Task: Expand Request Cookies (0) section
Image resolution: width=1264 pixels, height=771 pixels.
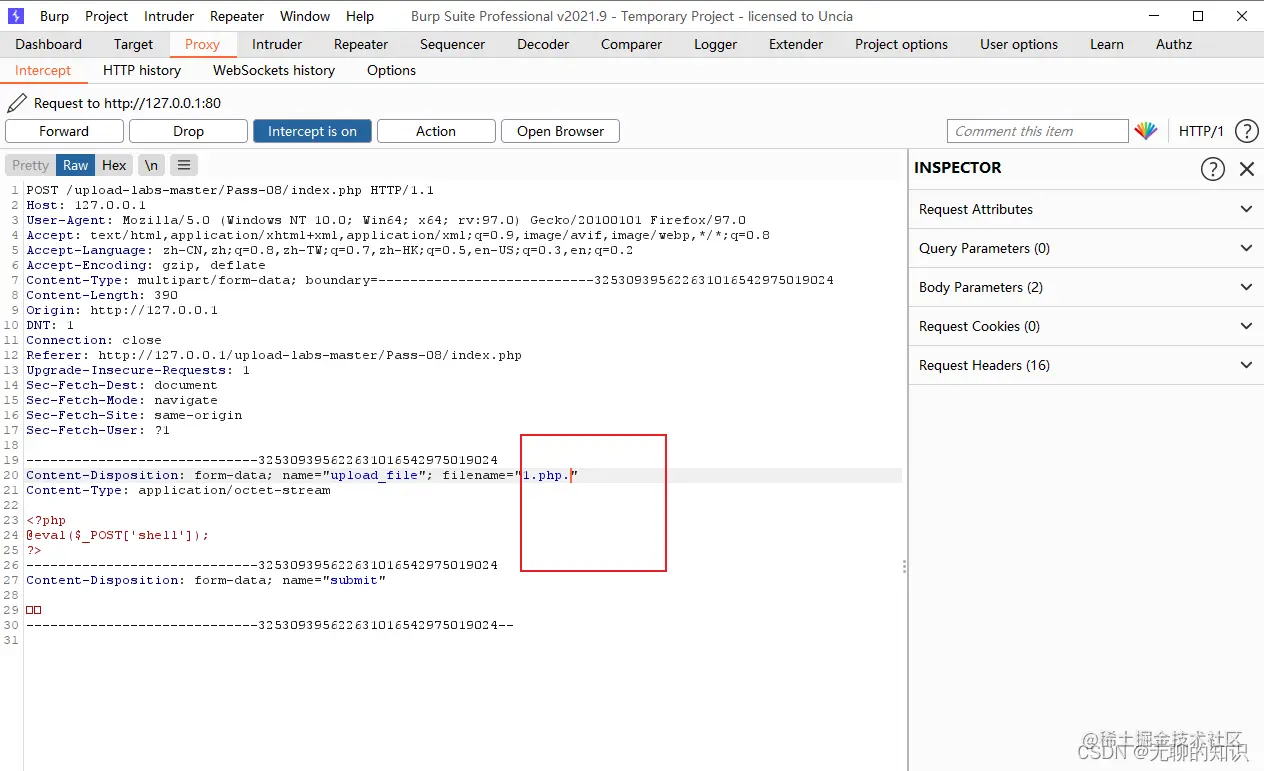Action: (x=1086, y=326)
